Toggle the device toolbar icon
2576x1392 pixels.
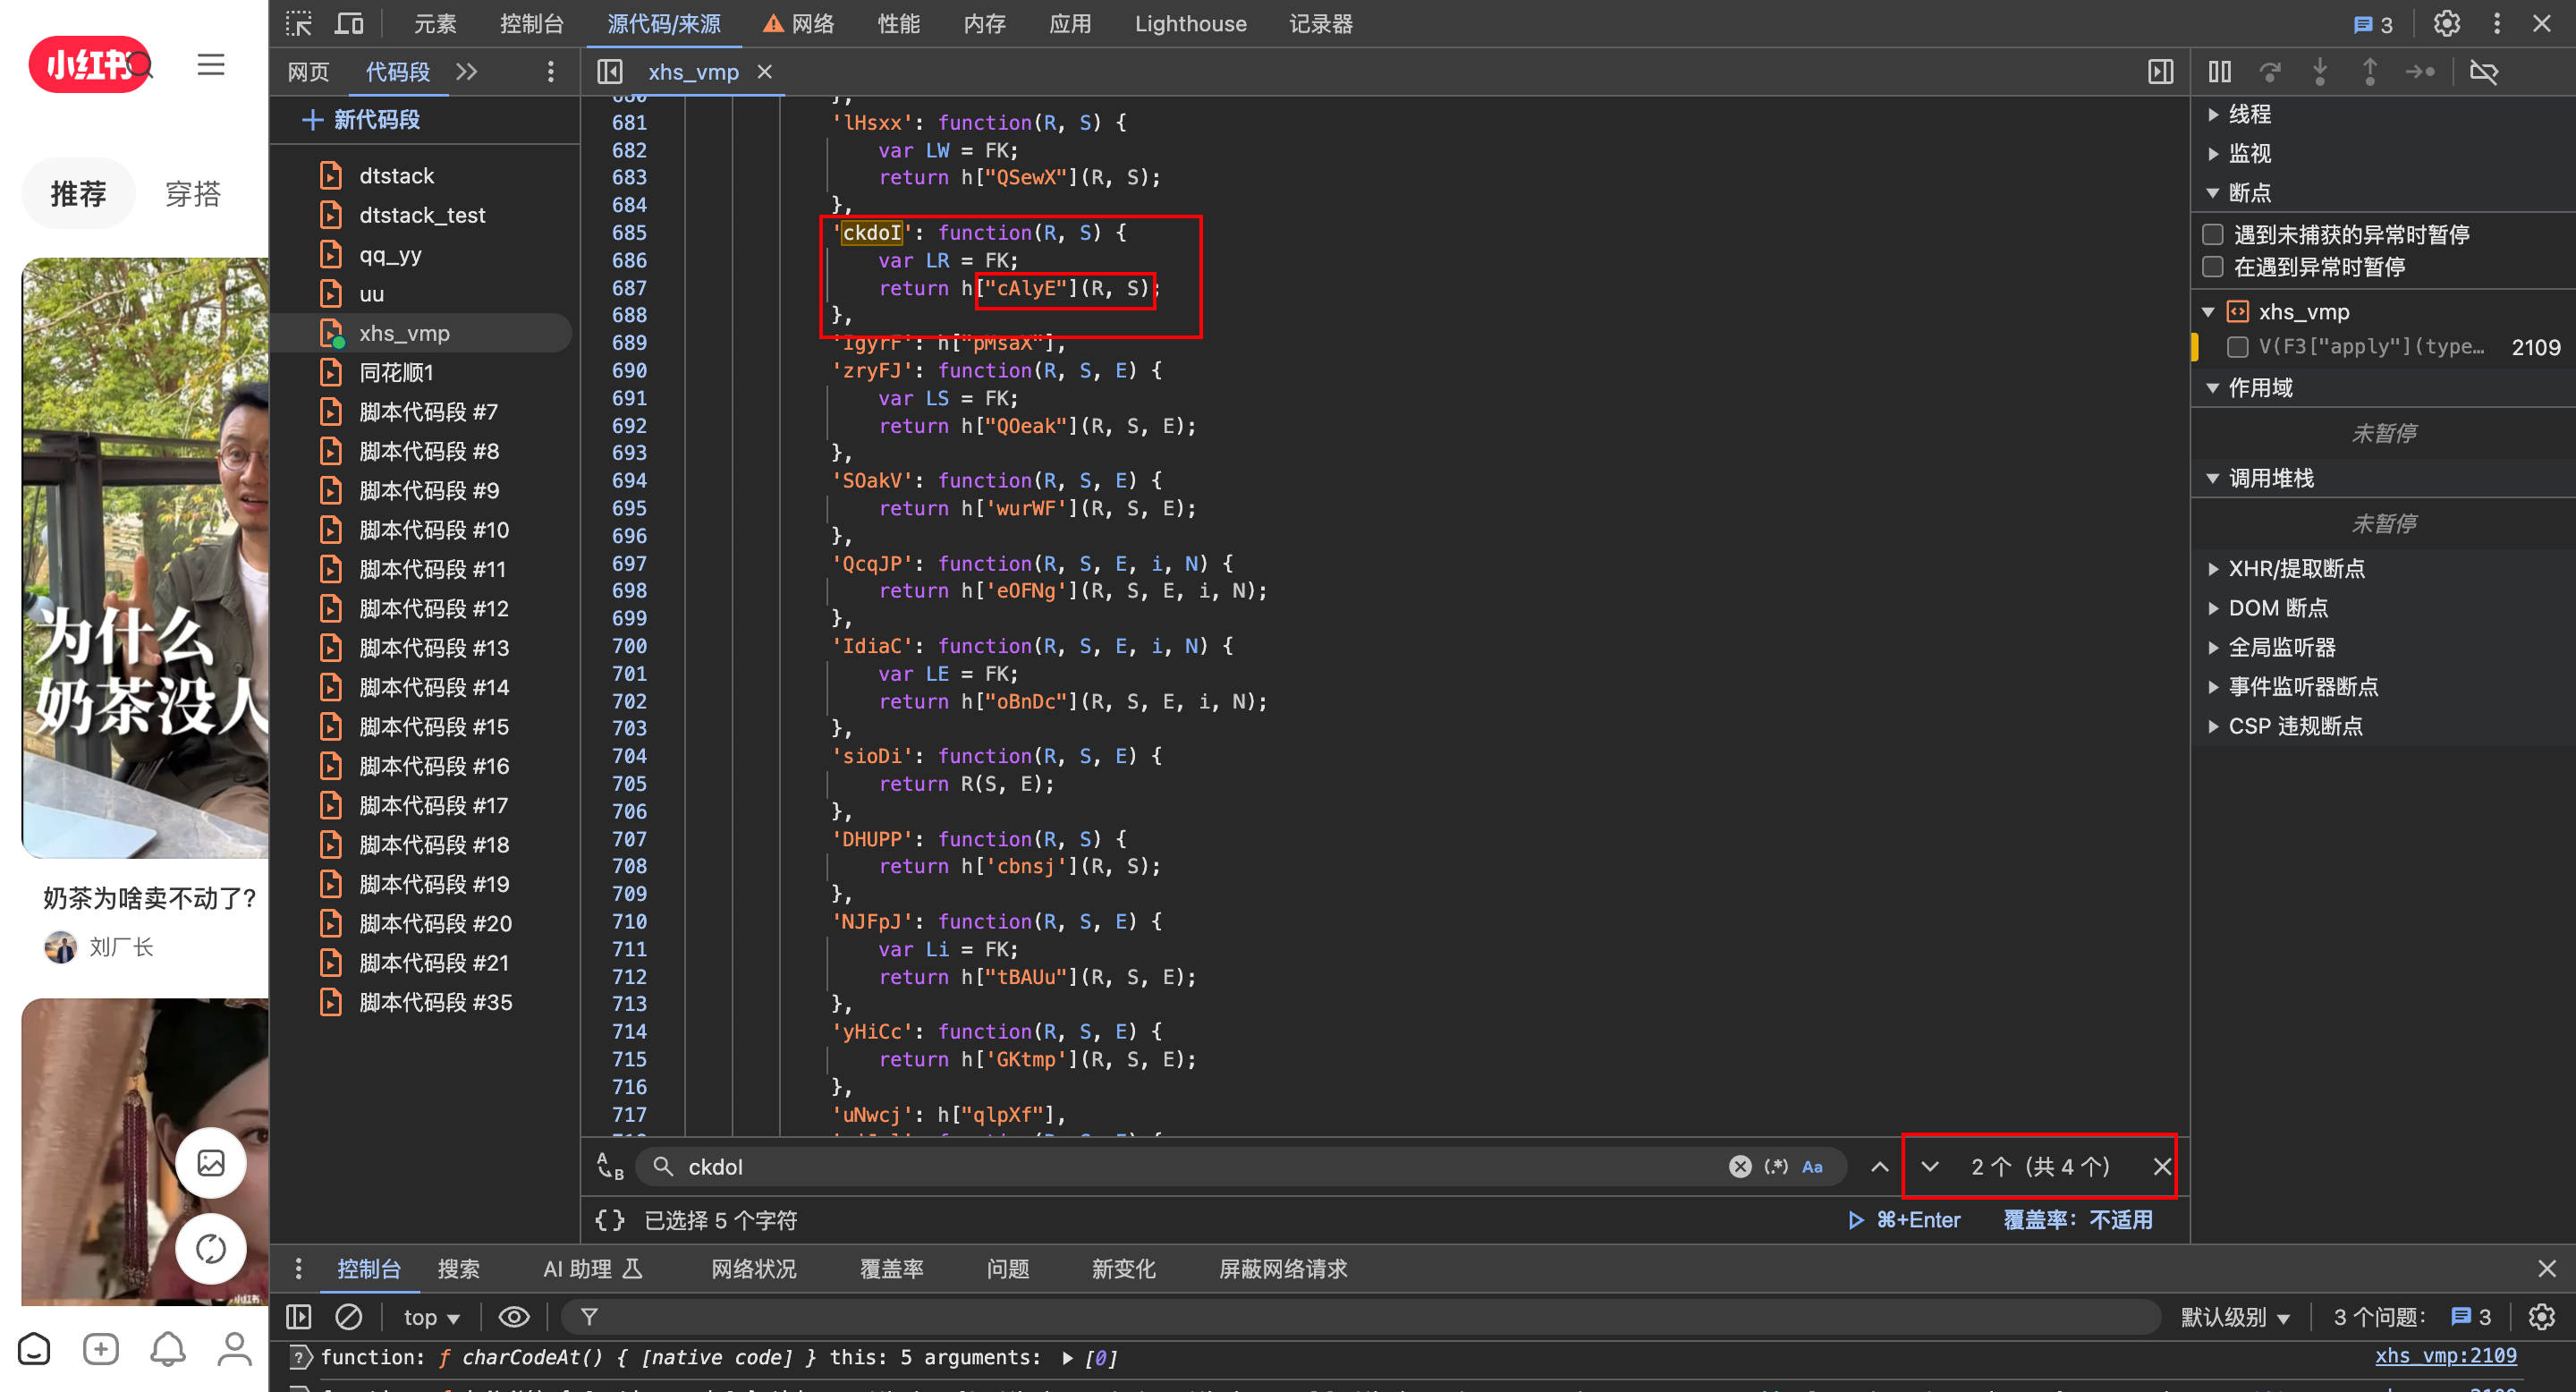pyautogui.click(x=349, y=23)
